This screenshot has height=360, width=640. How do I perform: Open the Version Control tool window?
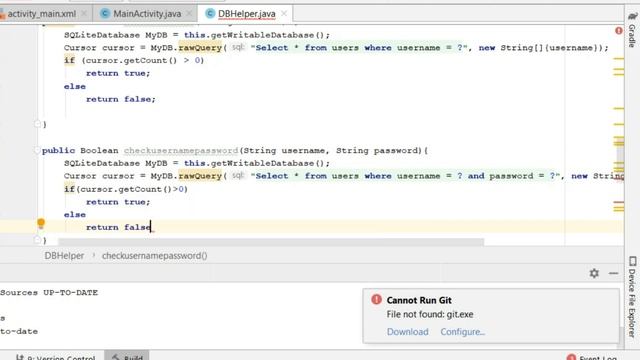(x=56, y=357)
